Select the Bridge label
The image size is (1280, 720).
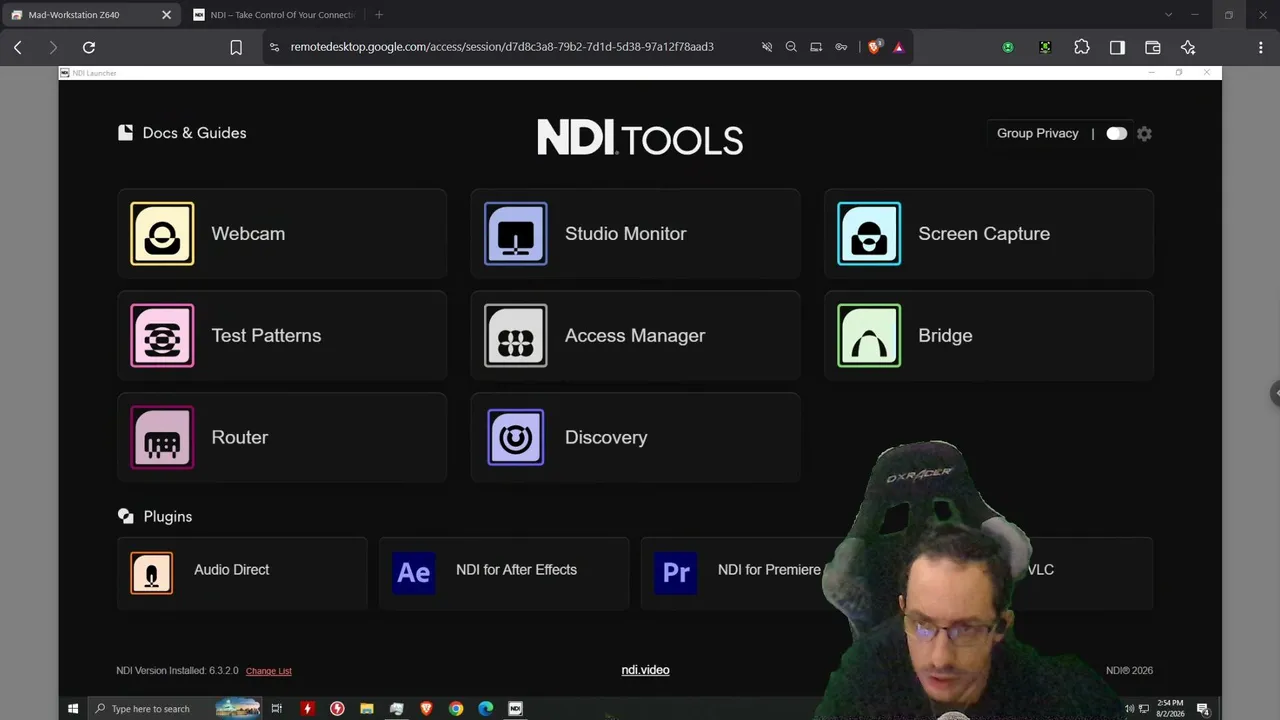pyautogui.click(x=945, y=336)
